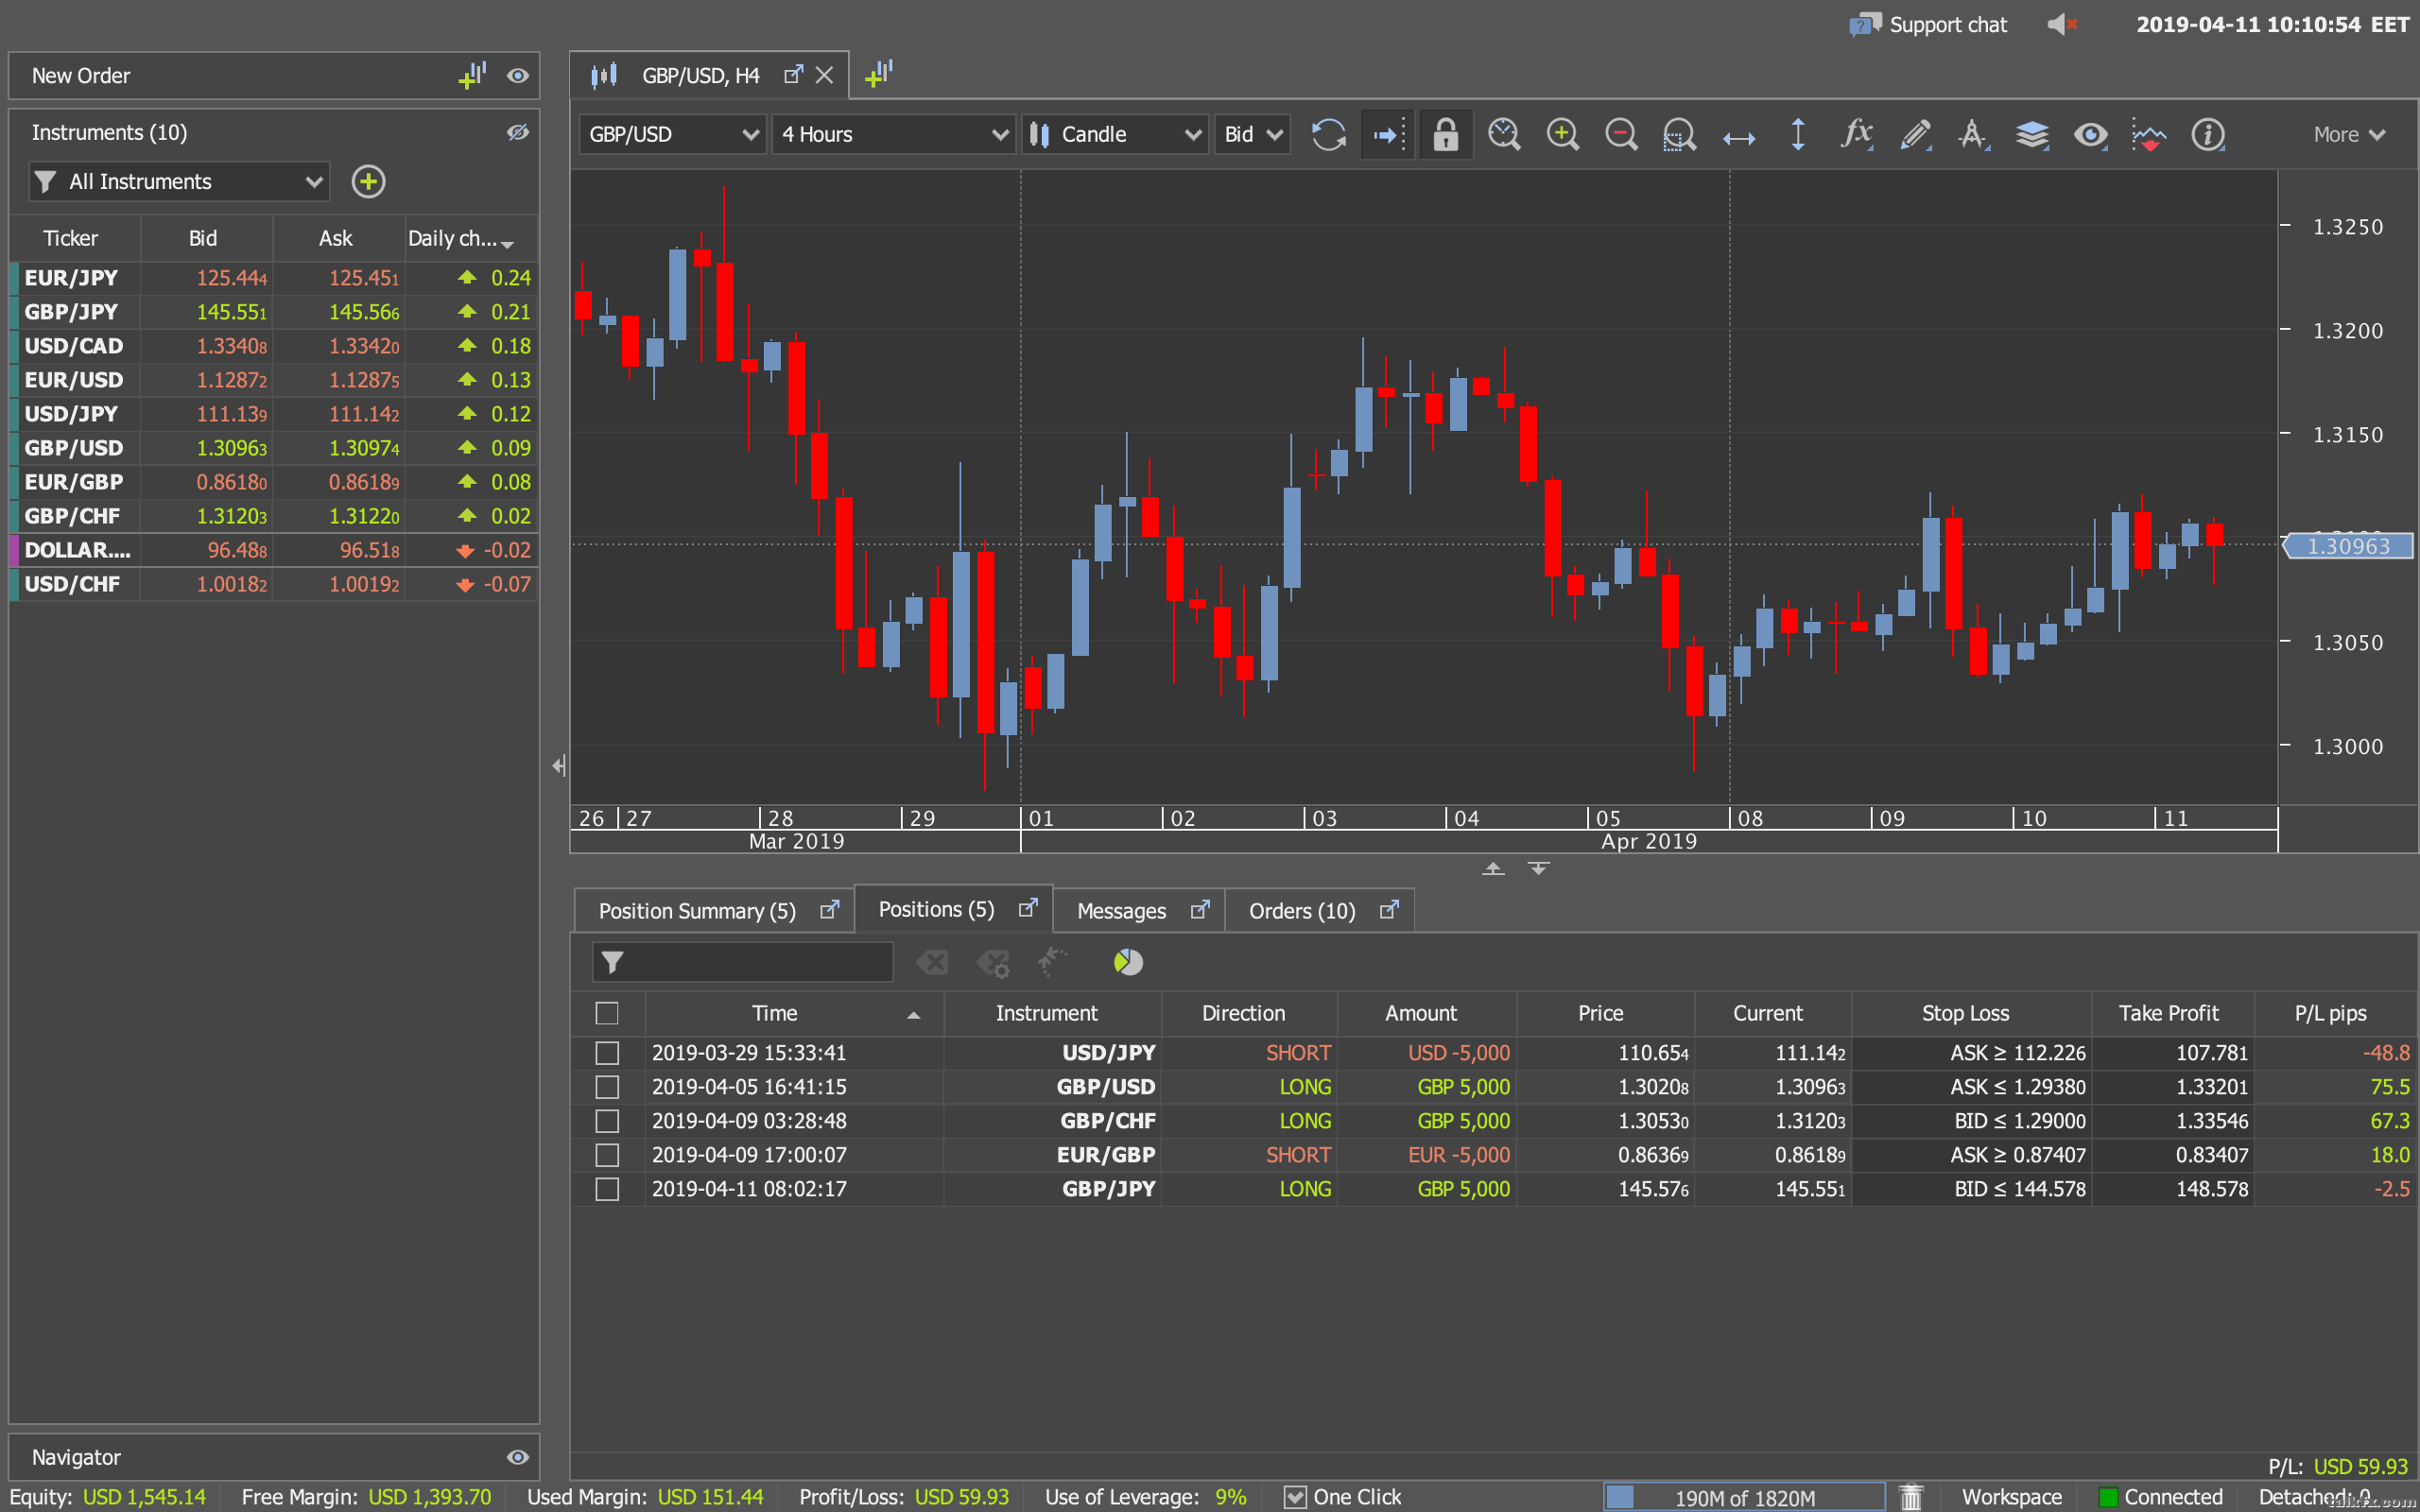Expand the More toolbar menu
2420x1512 pixels.
(2349, 134)
